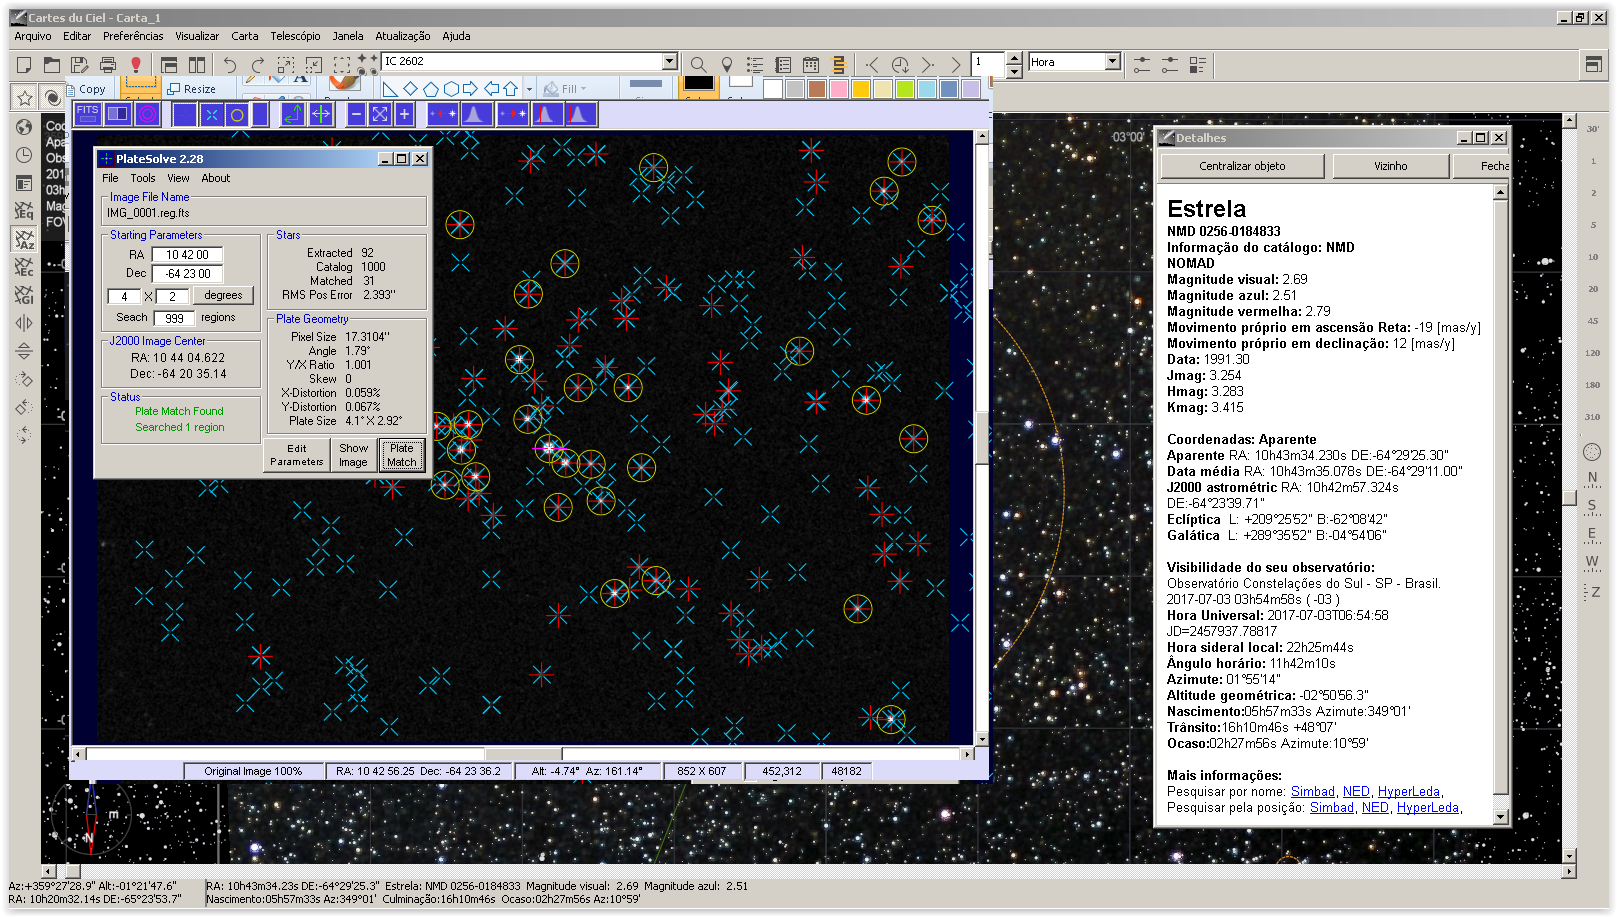The image size is (1617, 917).
Task: Open the calendar ephemeris tool
Action: click(x=811, y=65)
